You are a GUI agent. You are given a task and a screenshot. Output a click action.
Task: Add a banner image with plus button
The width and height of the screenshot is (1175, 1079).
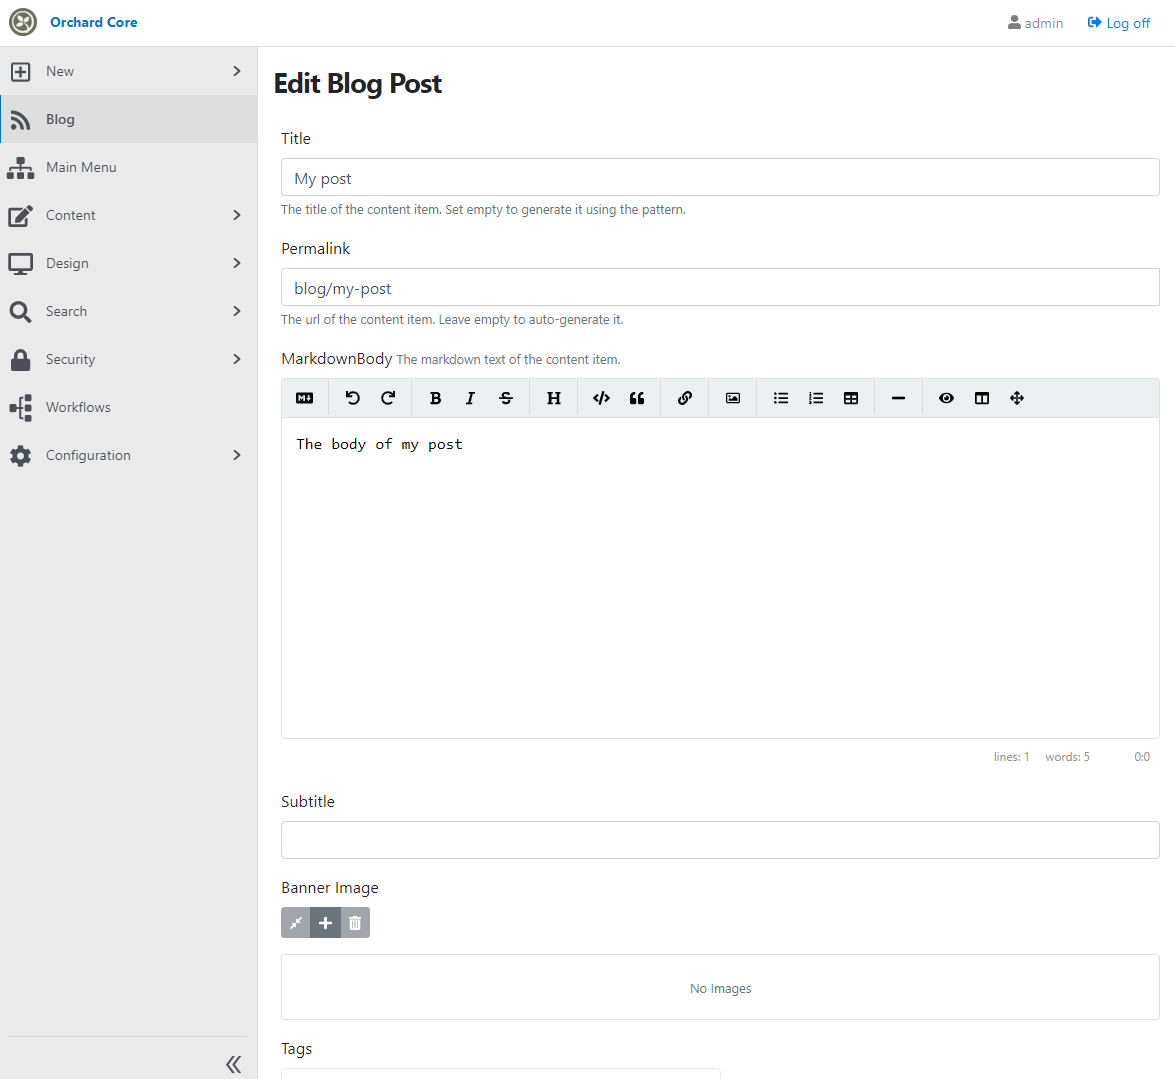pyautogui.click(x=325, y=922)
